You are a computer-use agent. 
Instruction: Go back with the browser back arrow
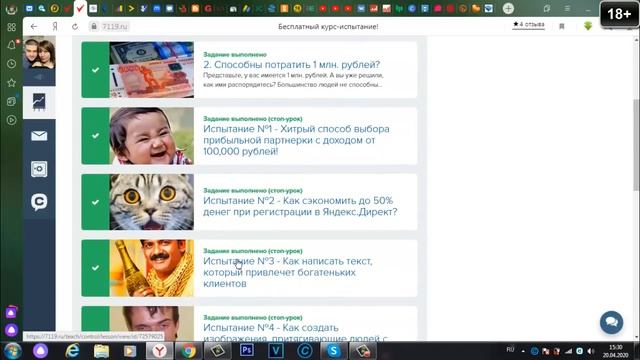(34, 27)
